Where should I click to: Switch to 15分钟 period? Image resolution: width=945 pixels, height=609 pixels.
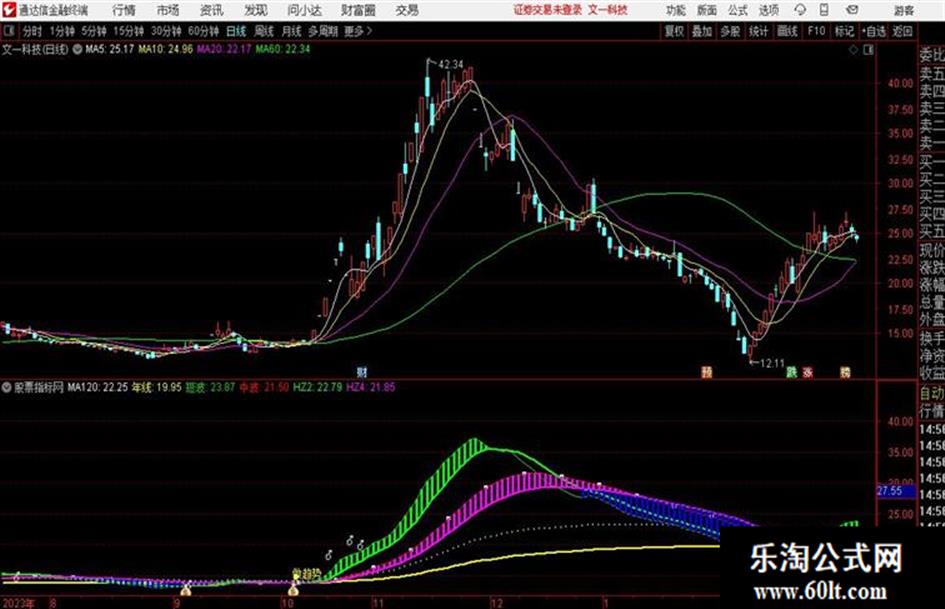[129, 31]
